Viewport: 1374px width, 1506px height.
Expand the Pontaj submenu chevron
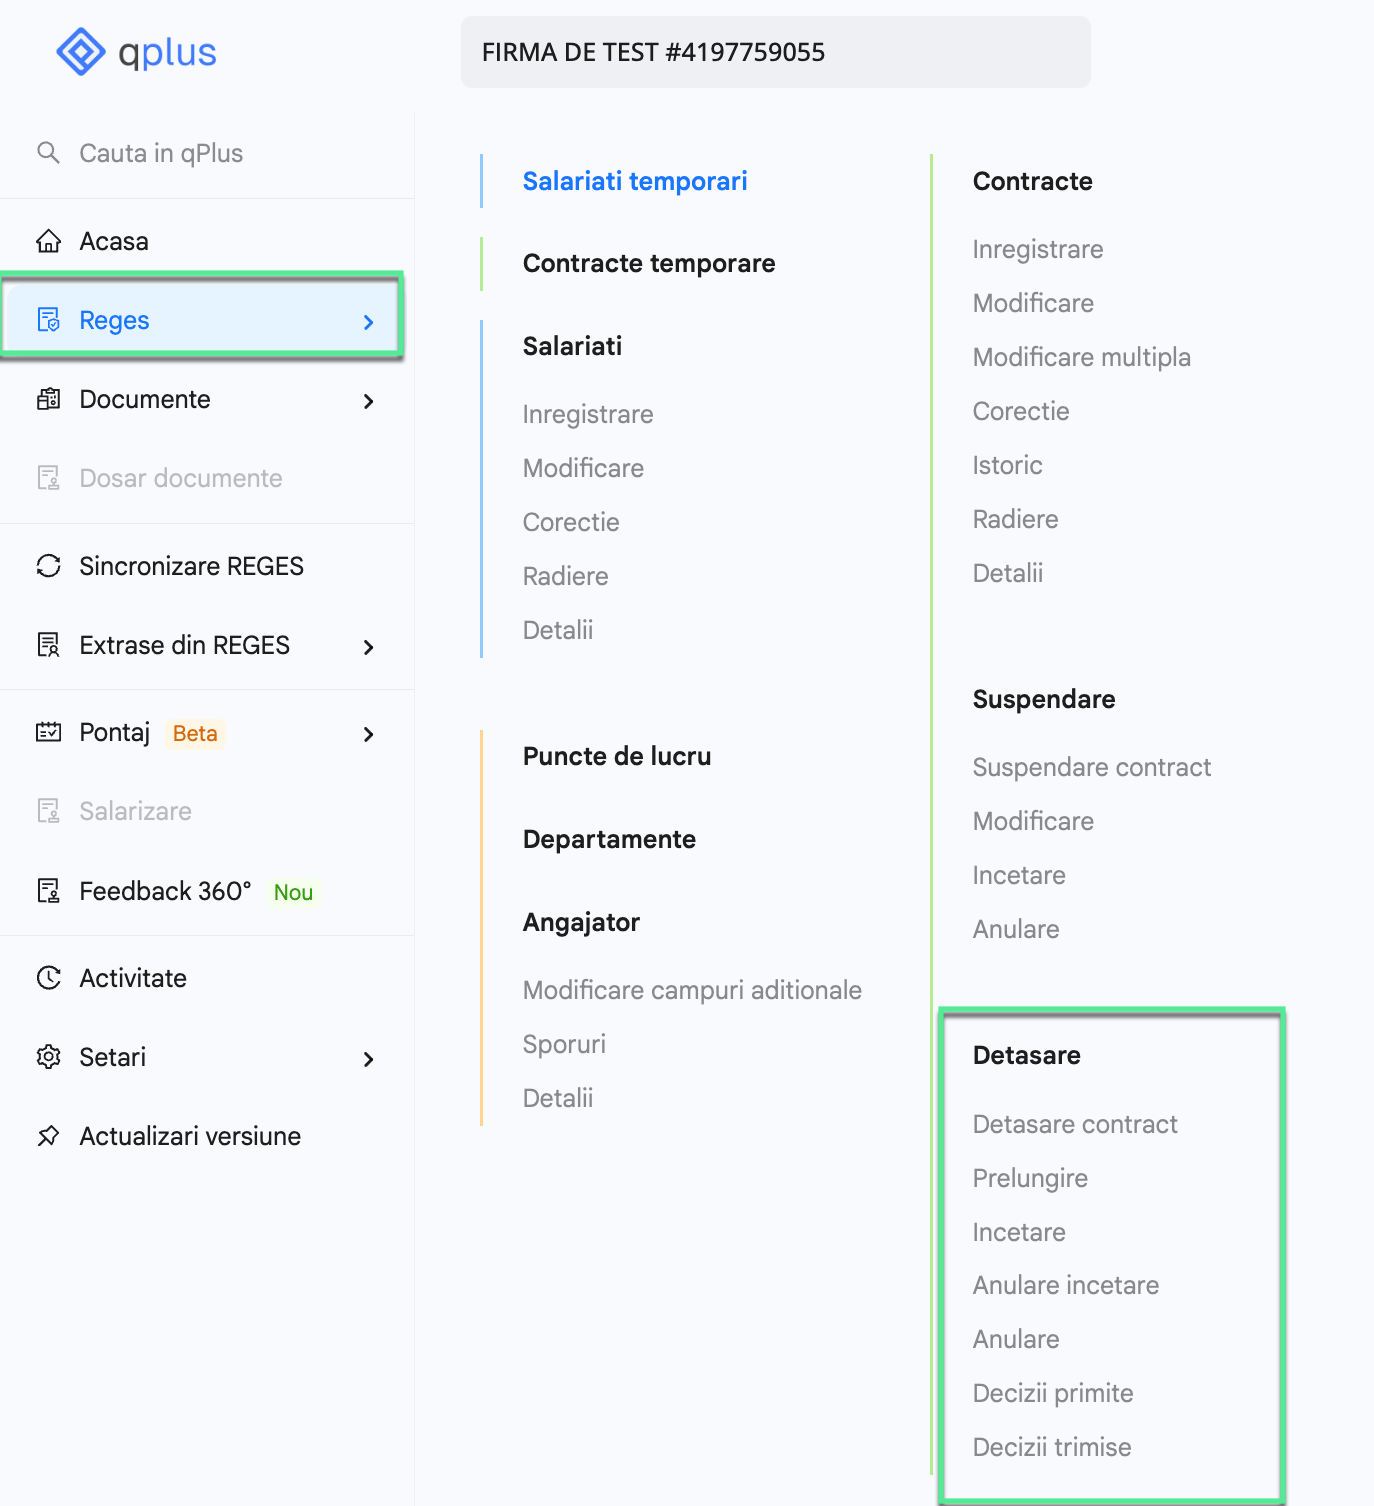point(369,734)
